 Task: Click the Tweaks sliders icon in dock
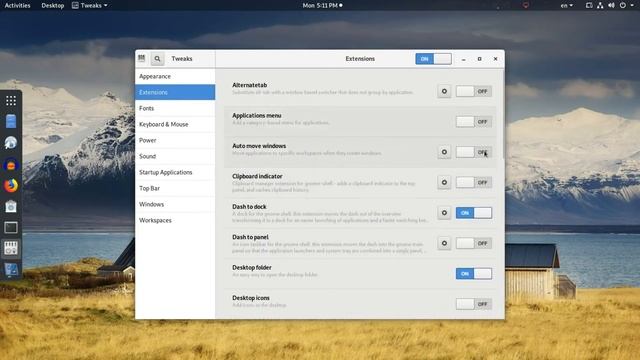point(11,248)
